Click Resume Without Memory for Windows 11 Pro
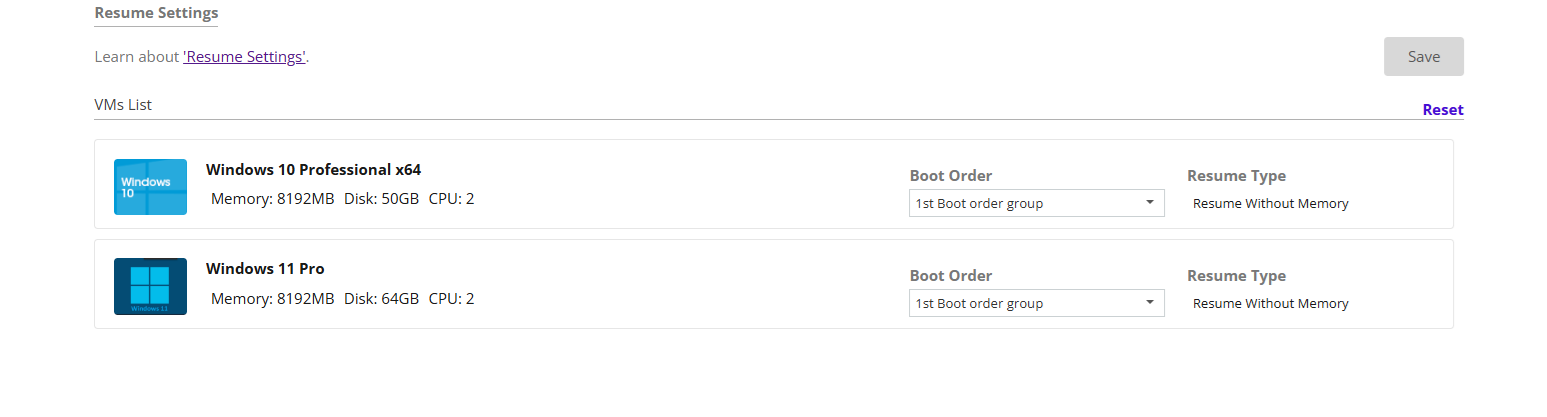Screen dimensions: 1547x417 1270,303
